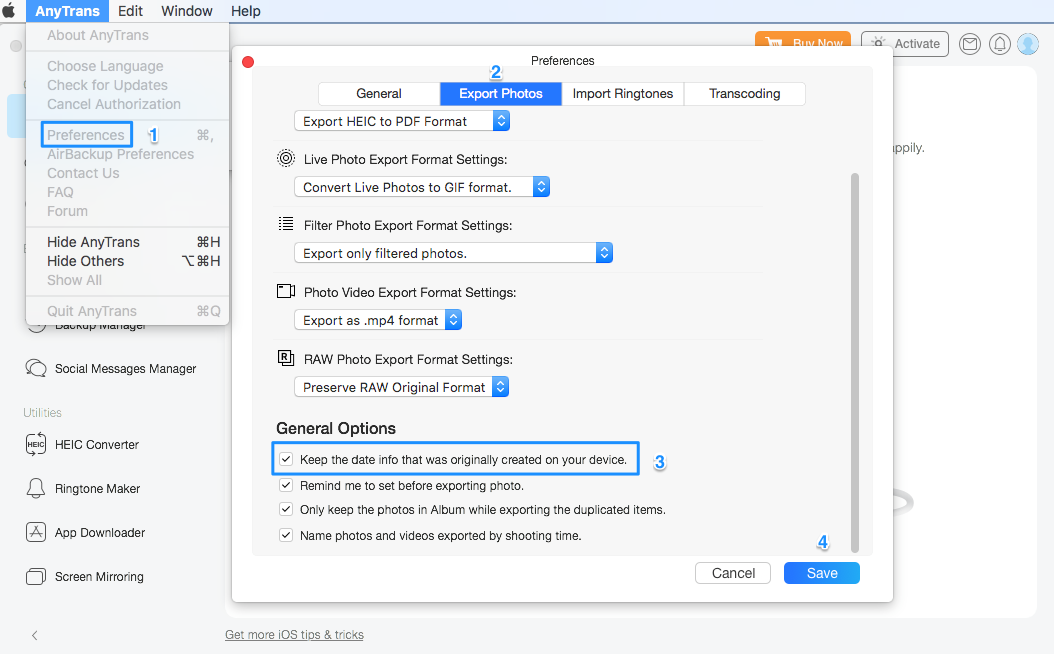Click the Live Photo settings icon
Viewport: 1054px width, 654px height.
(286, 159)
